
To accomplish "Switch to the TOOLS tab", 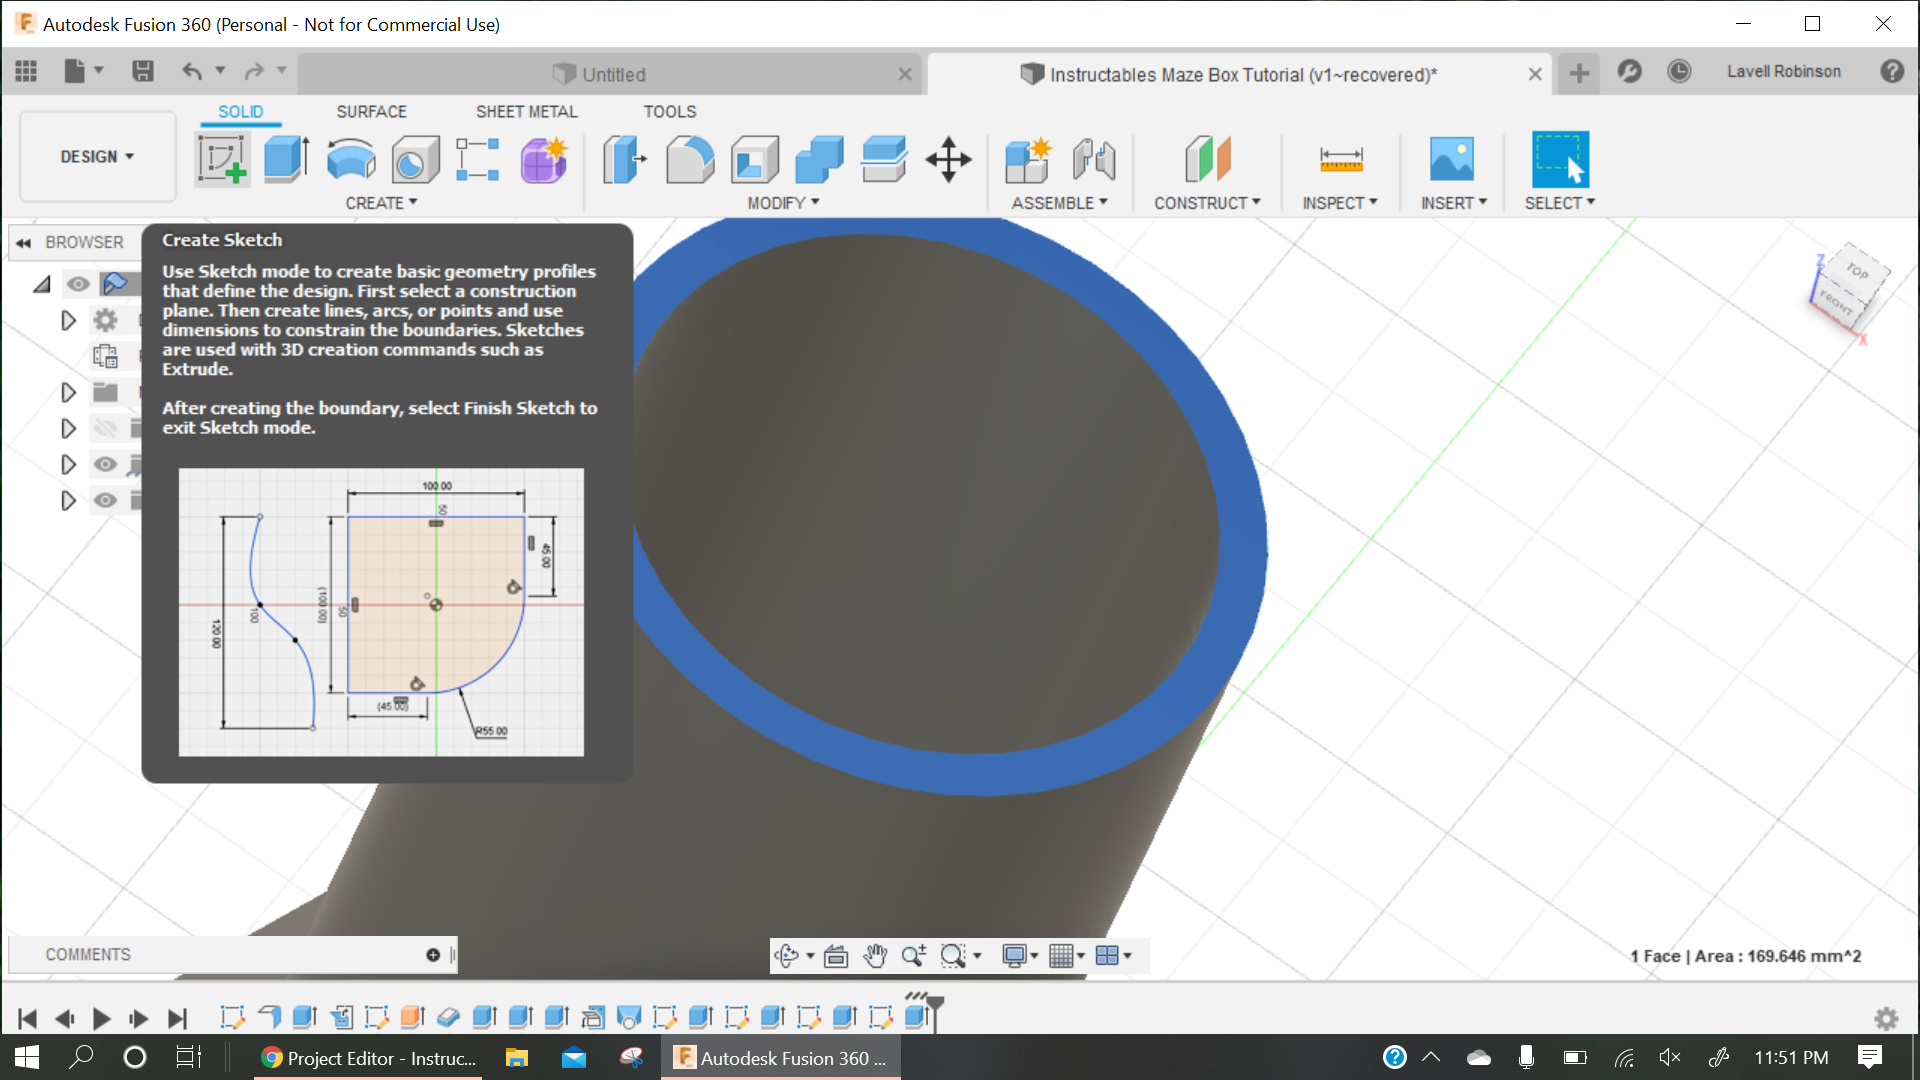I will (669, 112).
